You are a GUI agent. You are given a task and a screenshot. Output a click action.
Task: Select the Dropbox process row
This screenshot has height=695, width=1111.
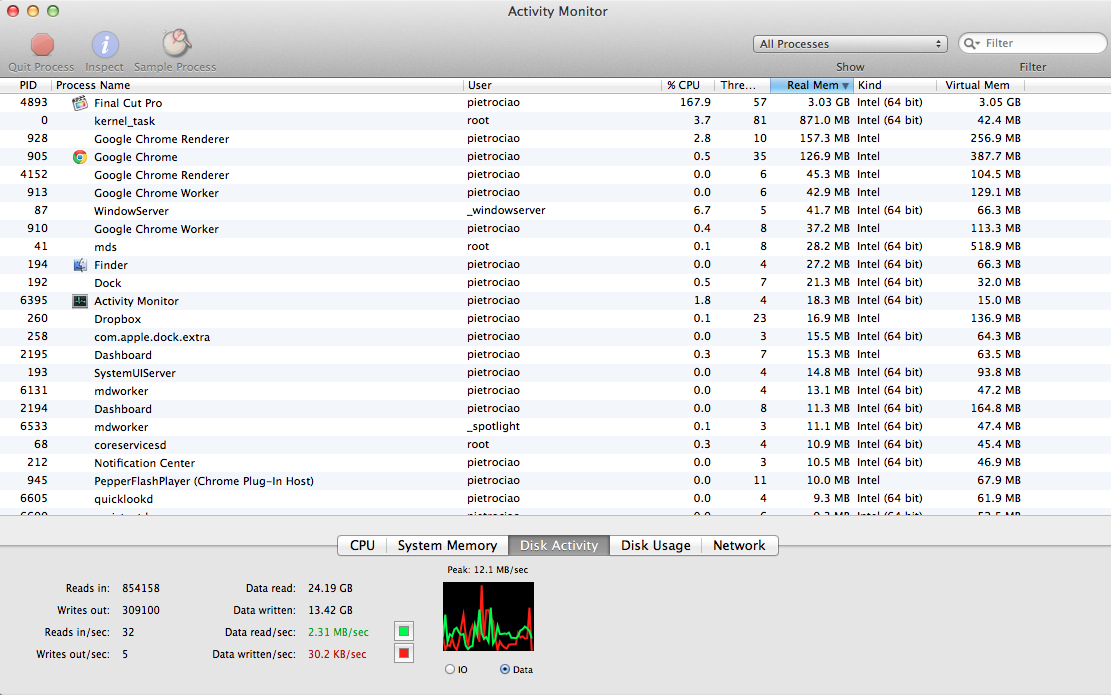(556, 319)
